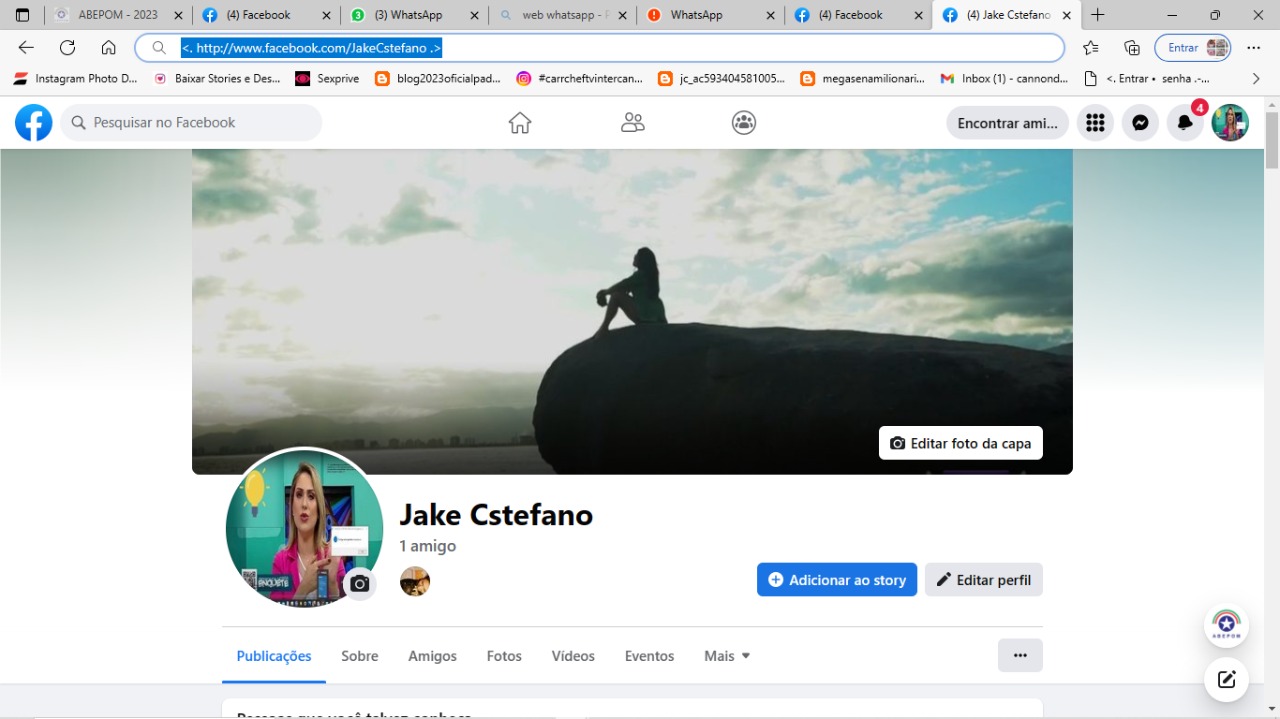Open profile options three-dot button
This screenshot has height=719, width=1280.
click(x=1020, y=656)
